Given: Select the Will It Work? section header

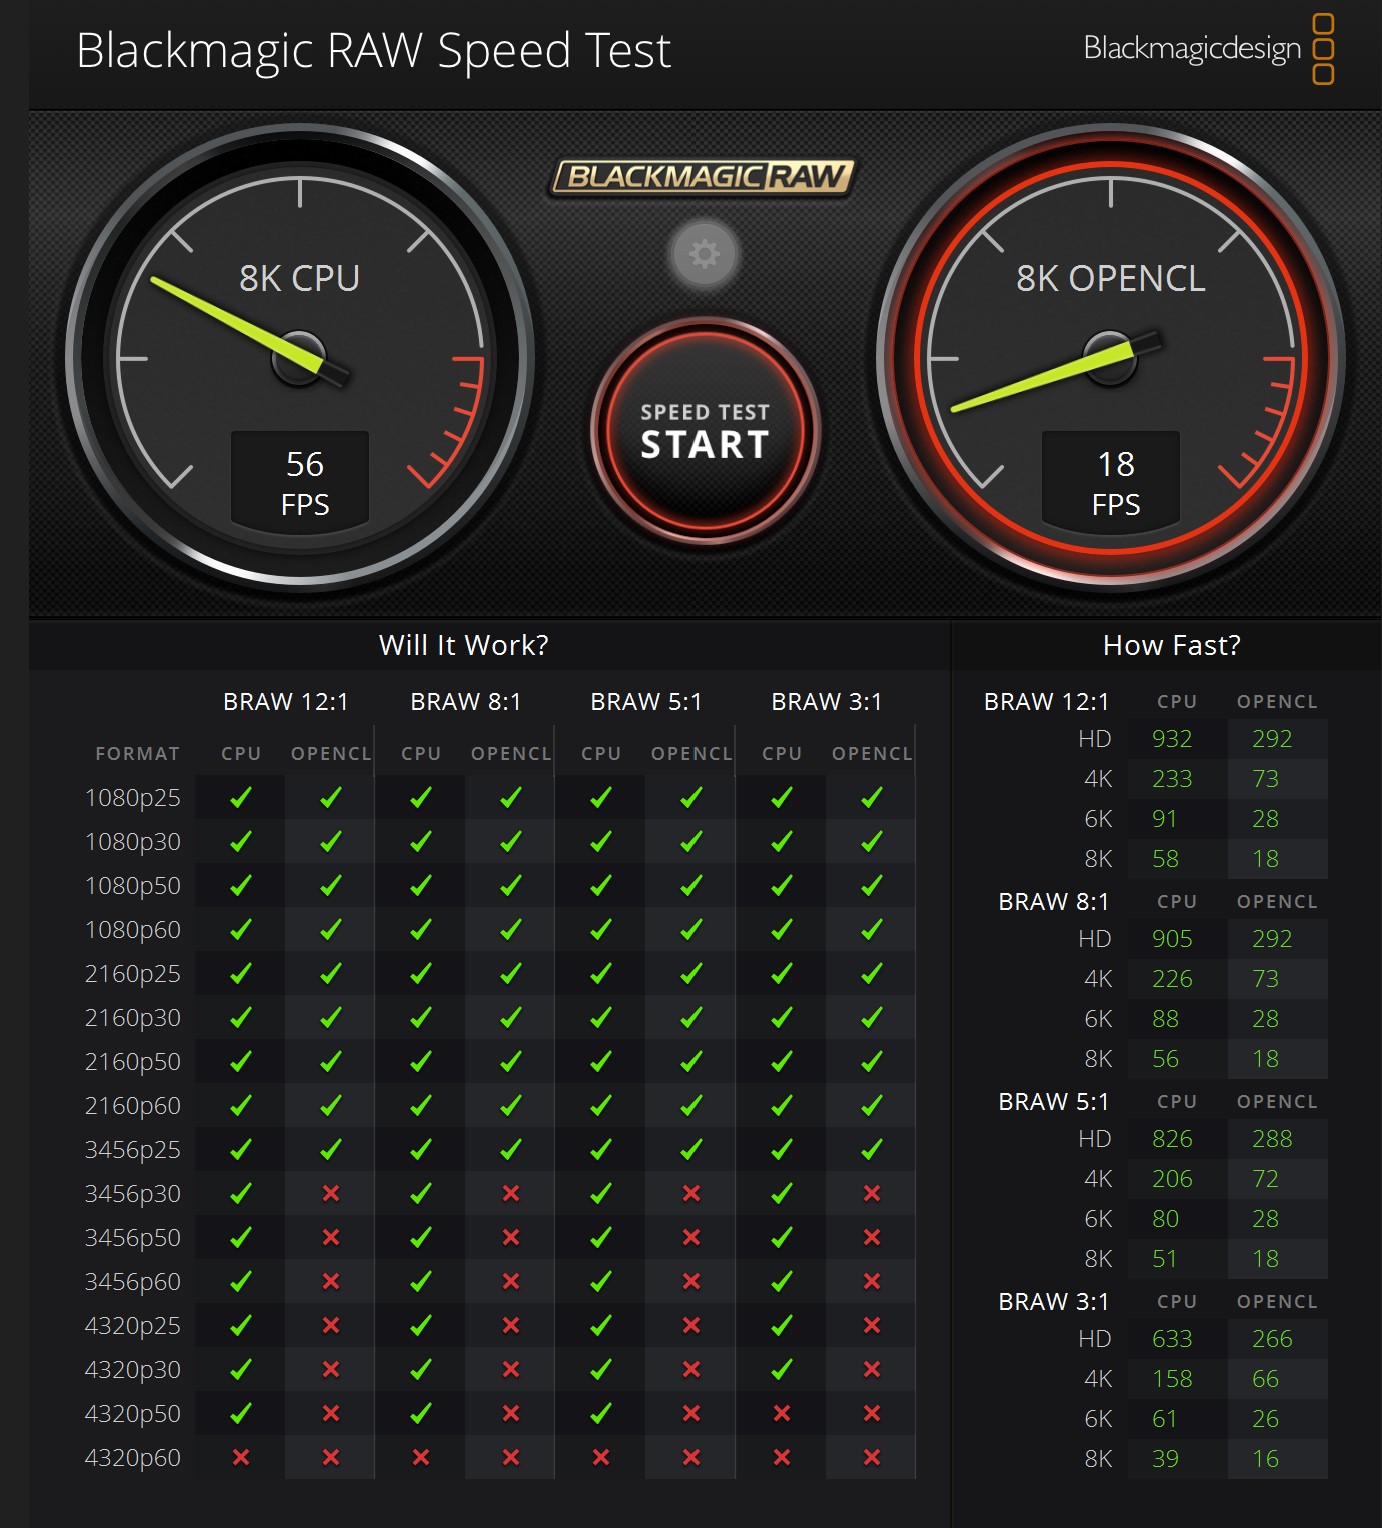Looking at the screenshot, I should point(463,645).
